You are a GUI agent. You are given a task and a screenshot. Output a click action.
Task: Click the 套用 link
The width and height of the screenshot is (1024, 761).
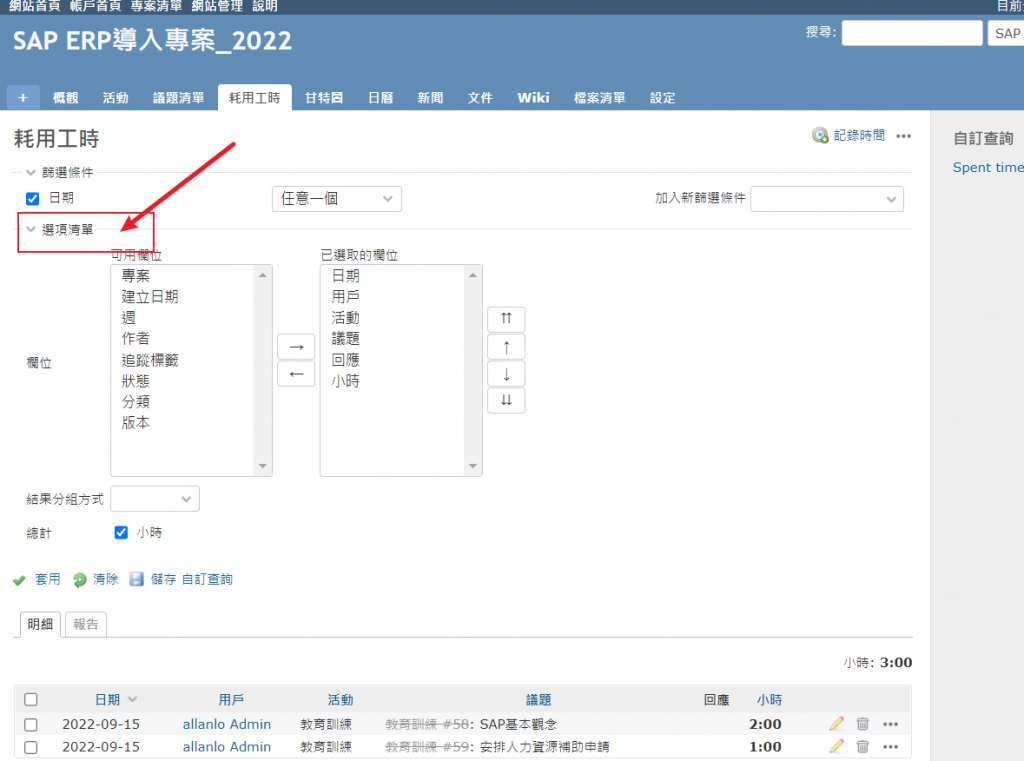point(48,579)
